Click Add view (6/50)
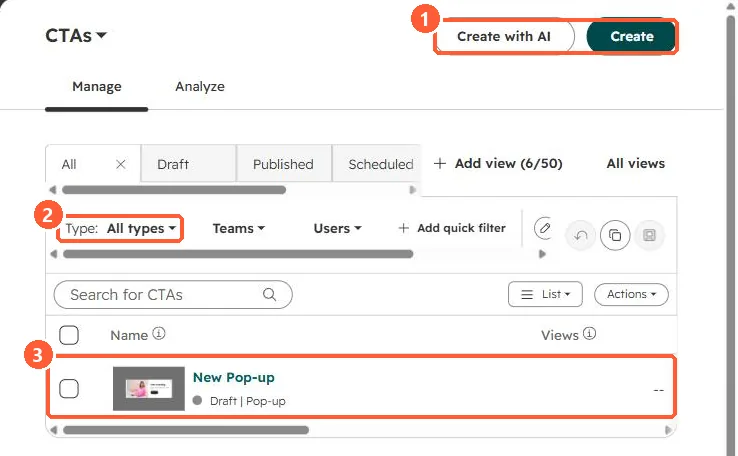738x456 pixels. tap(498, 163)
